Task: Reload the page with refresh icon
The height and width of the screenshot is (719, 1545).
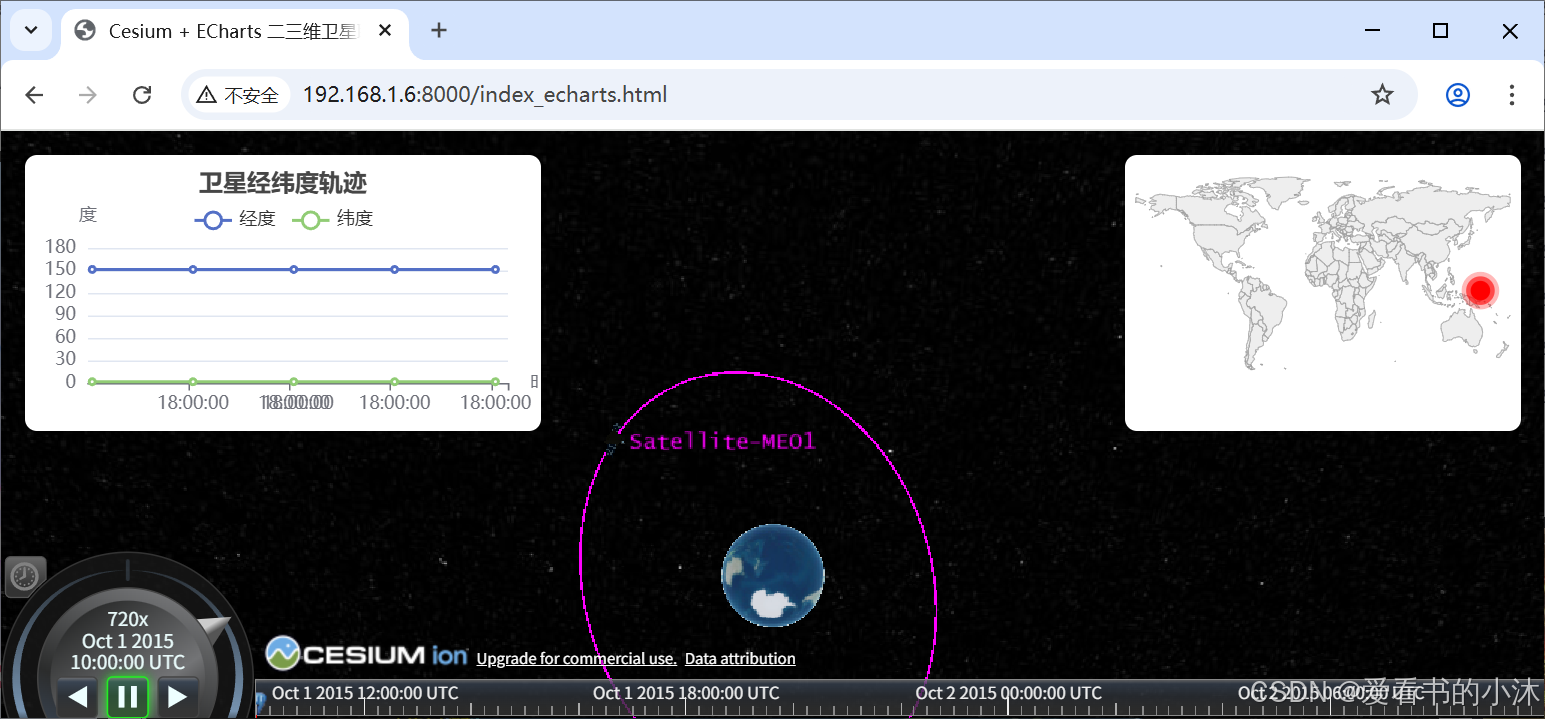Action: [x=142, y=95]
